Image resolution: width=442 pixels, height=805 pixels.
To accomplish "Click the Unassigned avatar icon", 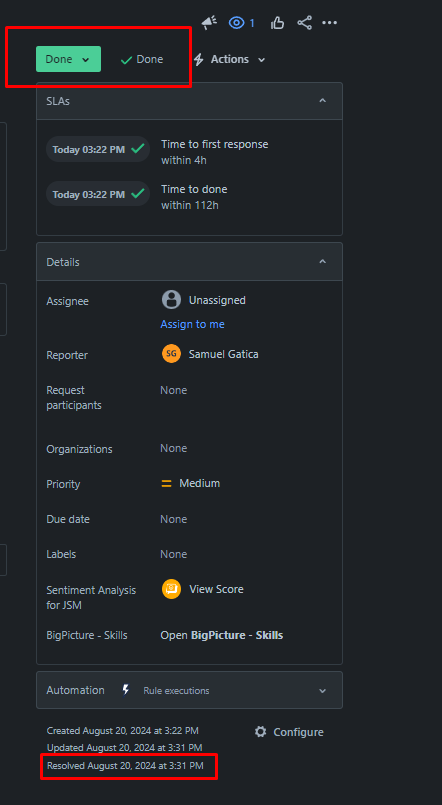I will tap(171, 300).
